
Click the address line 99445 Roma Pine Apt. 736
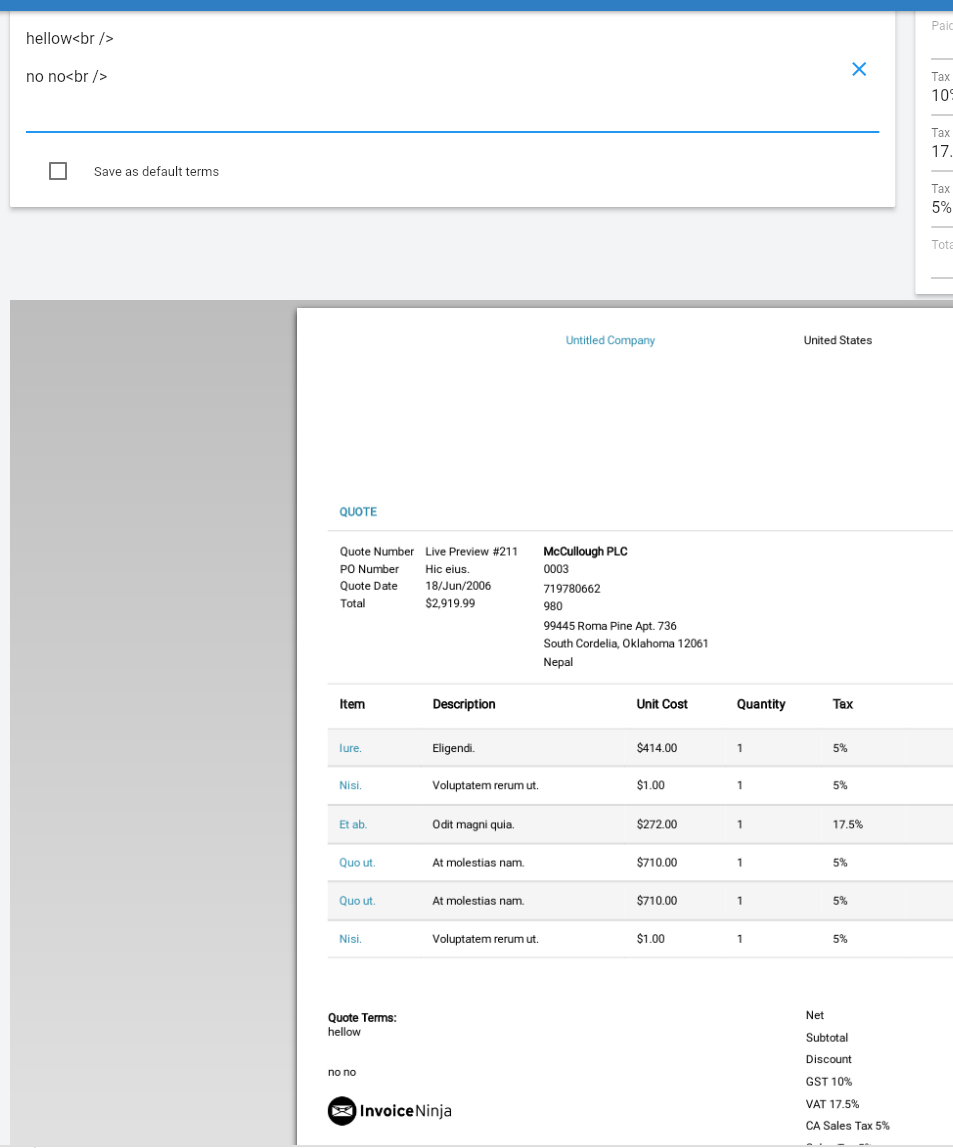[x=610, y=626]
